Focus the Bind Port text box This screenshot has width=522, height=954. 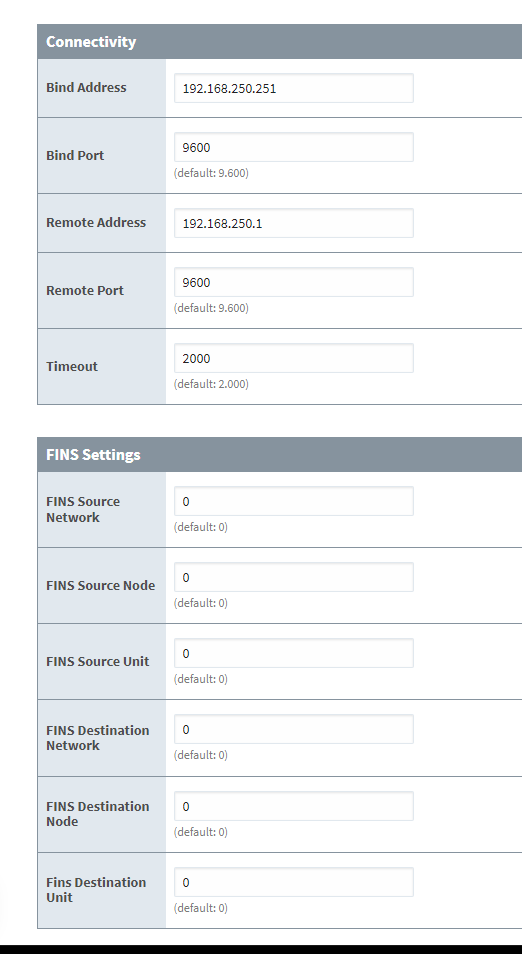pyautogui.click(x=294, y=147)
